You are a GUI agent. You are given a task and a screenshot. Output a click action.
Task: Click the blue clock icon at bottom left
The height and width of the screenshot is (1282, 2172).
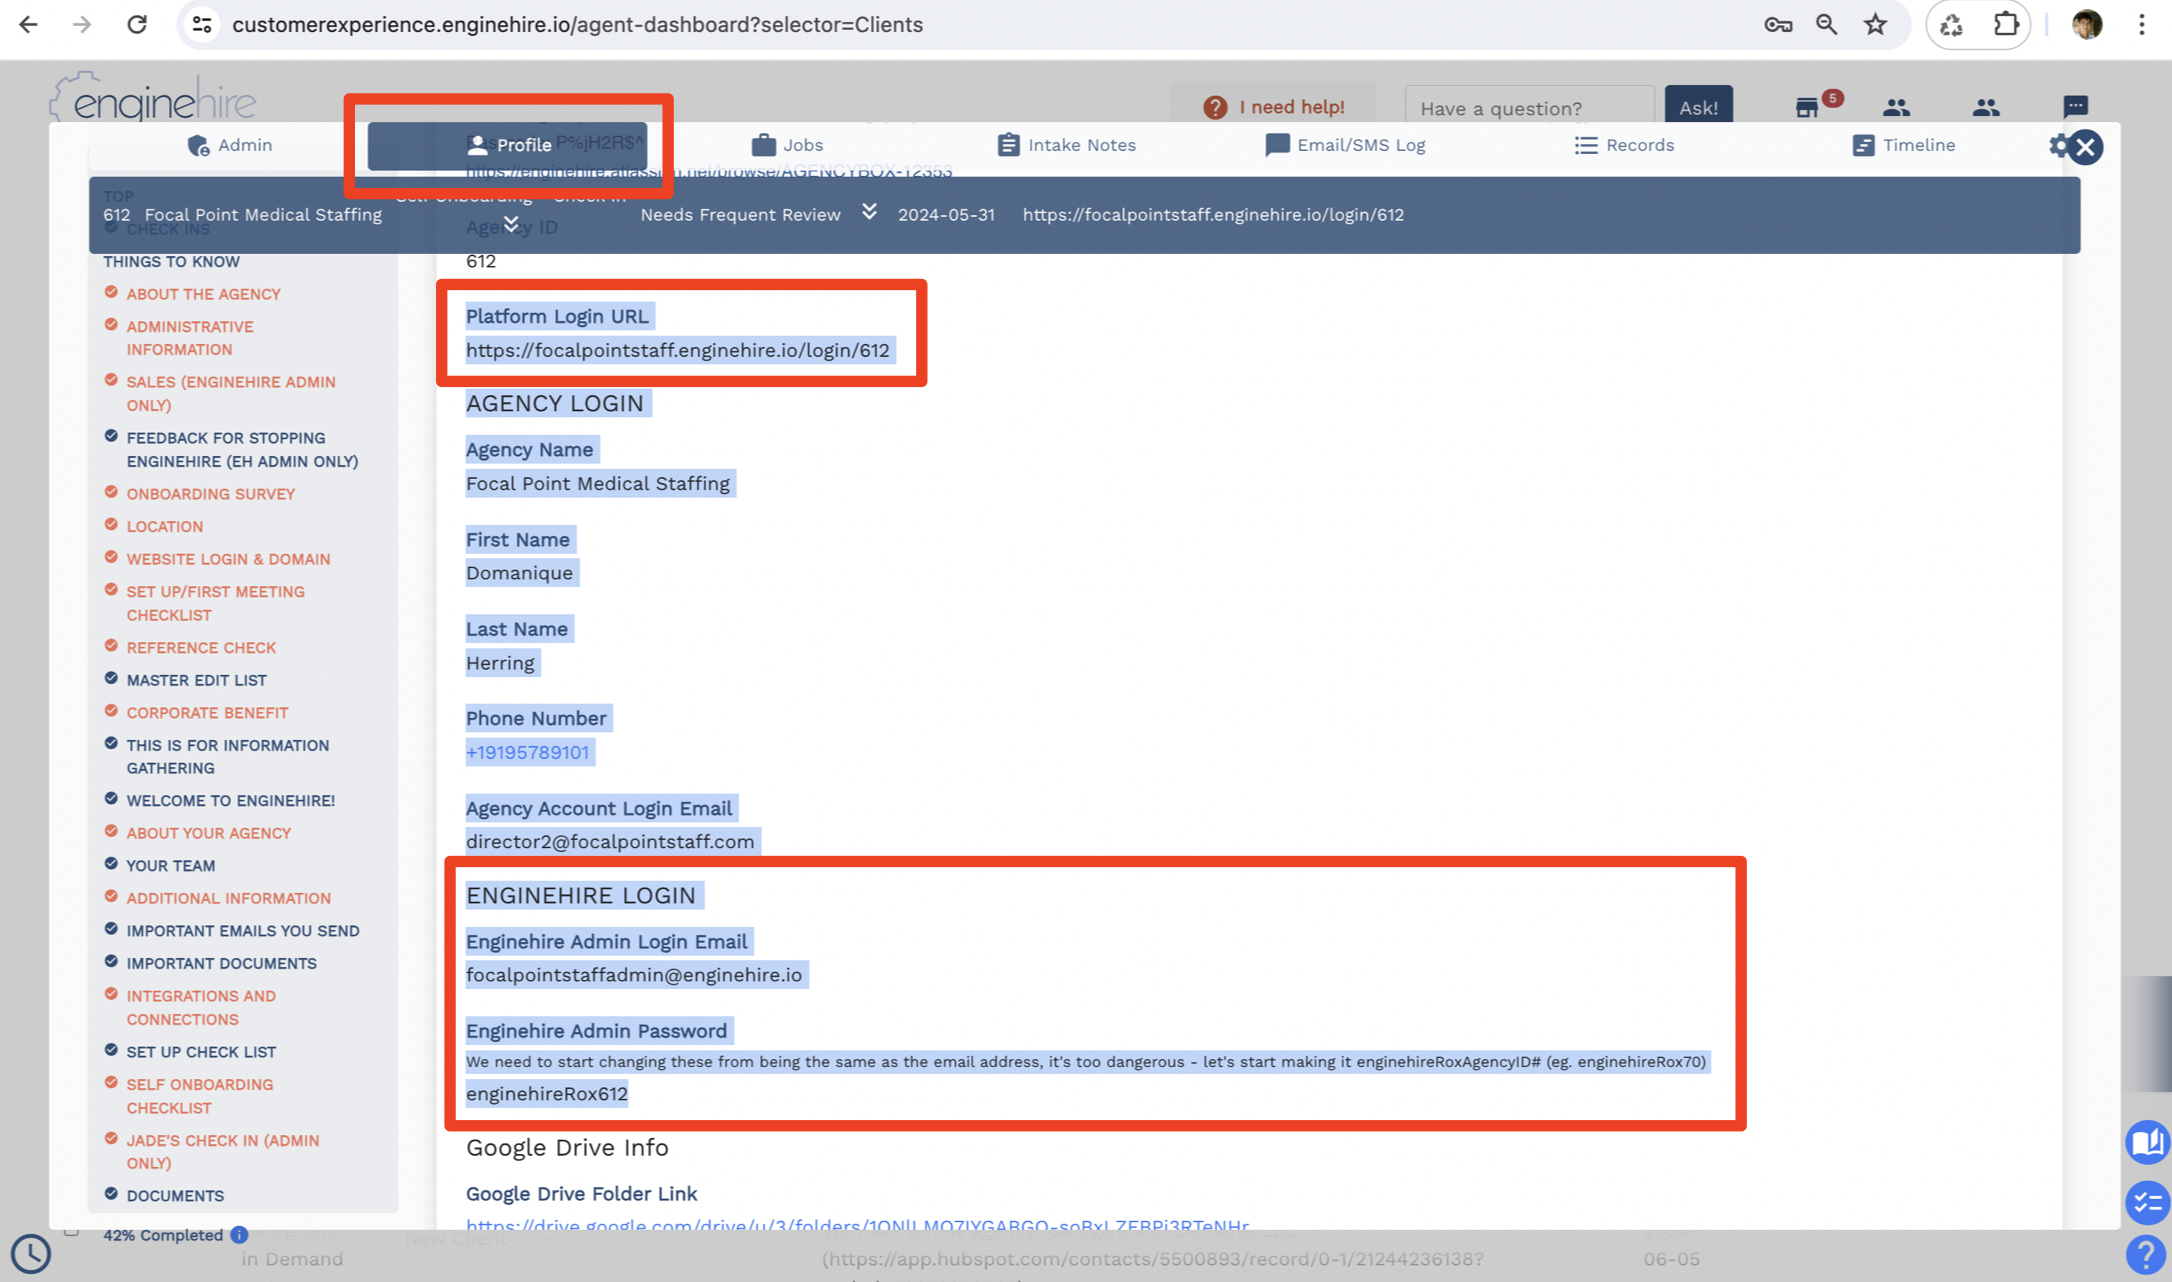tap(31, 1253)
